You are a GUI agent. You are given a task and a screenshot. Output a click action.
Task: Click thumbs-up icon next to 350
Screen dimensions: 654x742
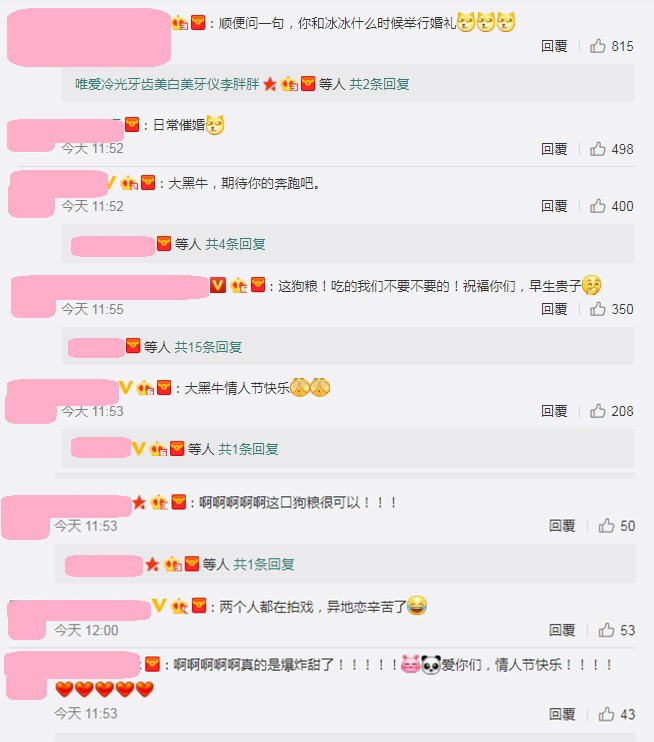click(597, 309)
